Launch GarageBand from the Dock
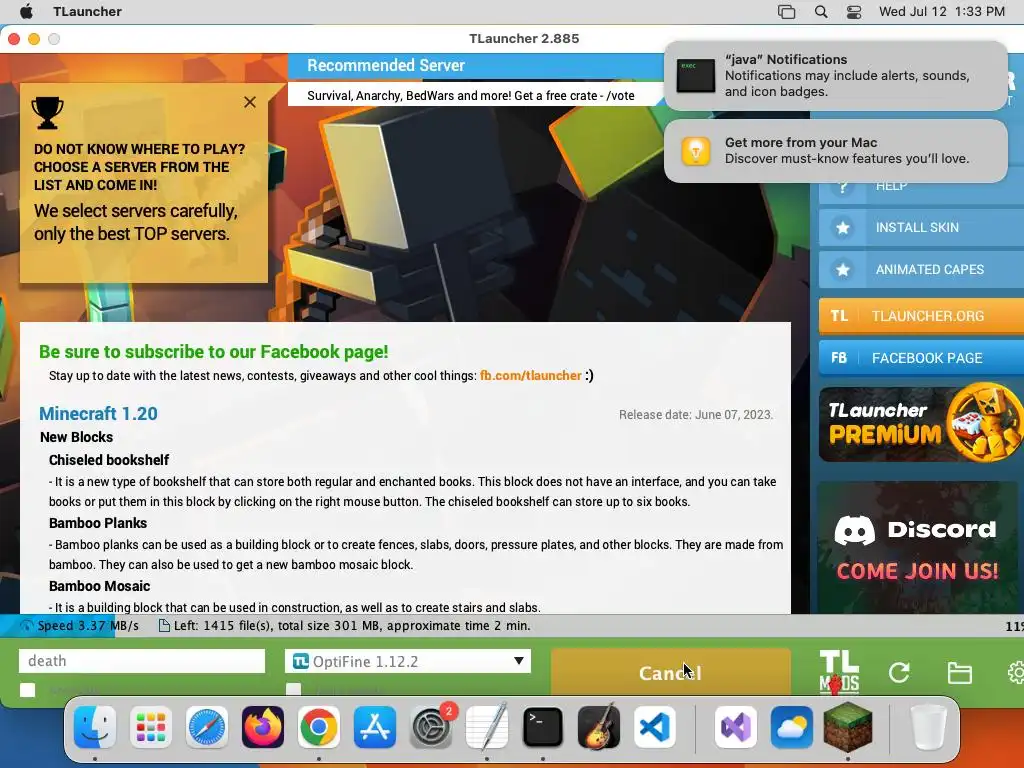Image resolution: width=1024 pixels, height=768 pixels. coord(599,727)
